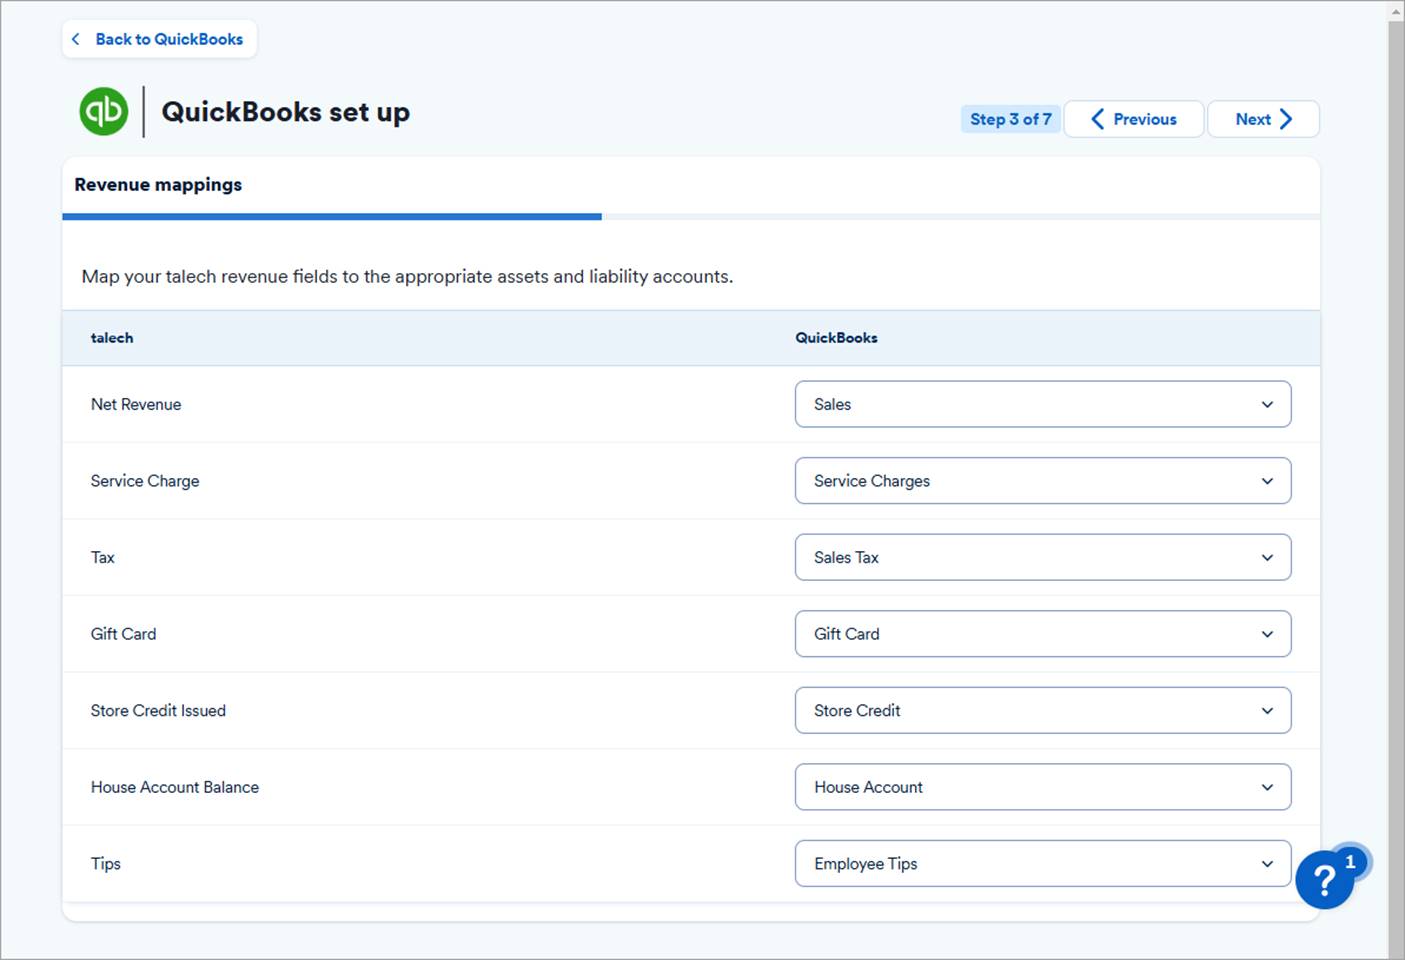Click the Step 3 of 7 badge
Image resolution: width=1405 pixels, height=960 pixels.
click(1010, 119)
